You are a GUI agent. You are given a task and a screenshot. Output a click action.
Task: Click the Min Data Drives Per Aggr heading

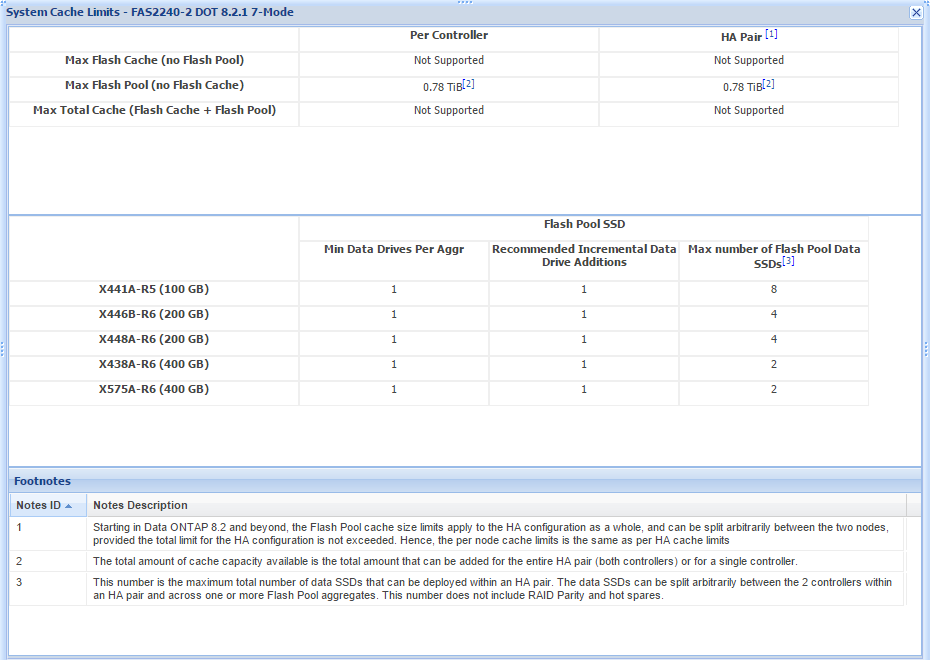(x=394, y=249)
